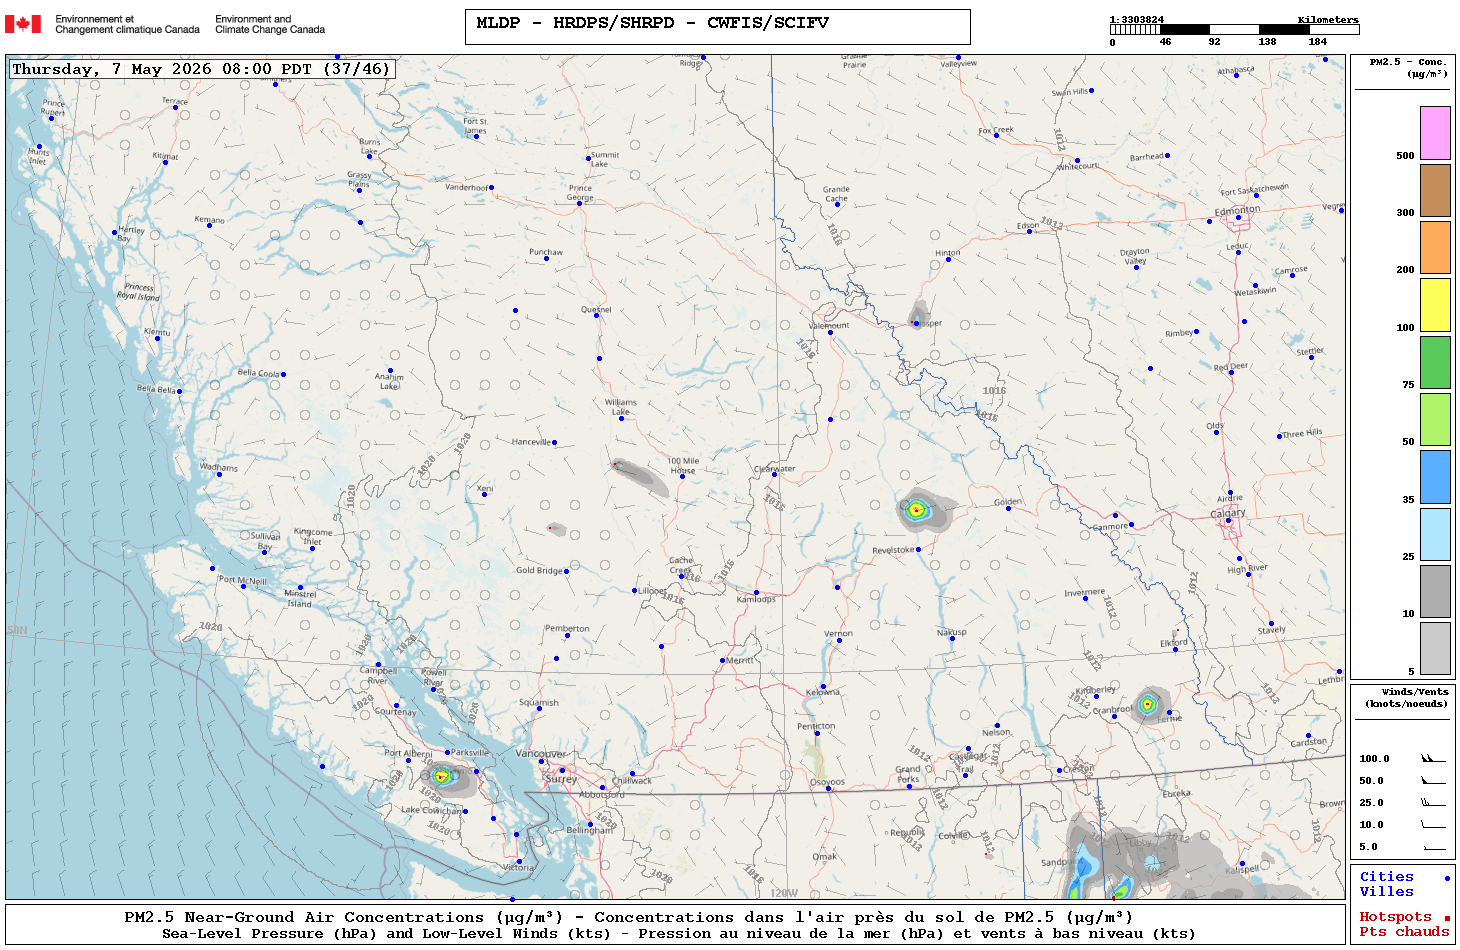Click the yellow 100 legend swatch

point(1435,305)
